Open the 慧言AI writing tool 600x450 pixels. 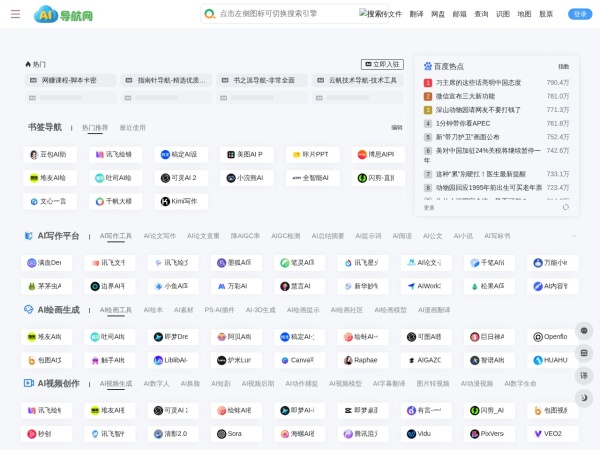pyautogui.click(x=300, y=286)
